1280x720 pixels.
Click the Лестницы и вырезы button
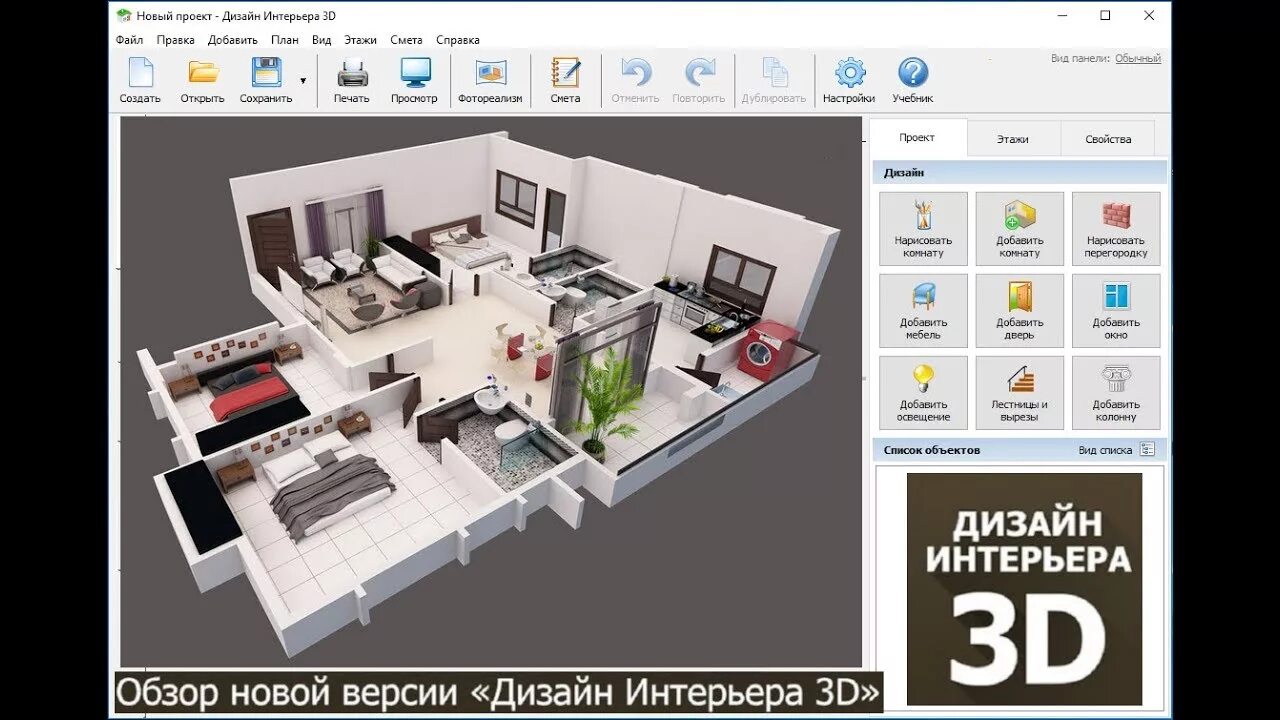1019,393
